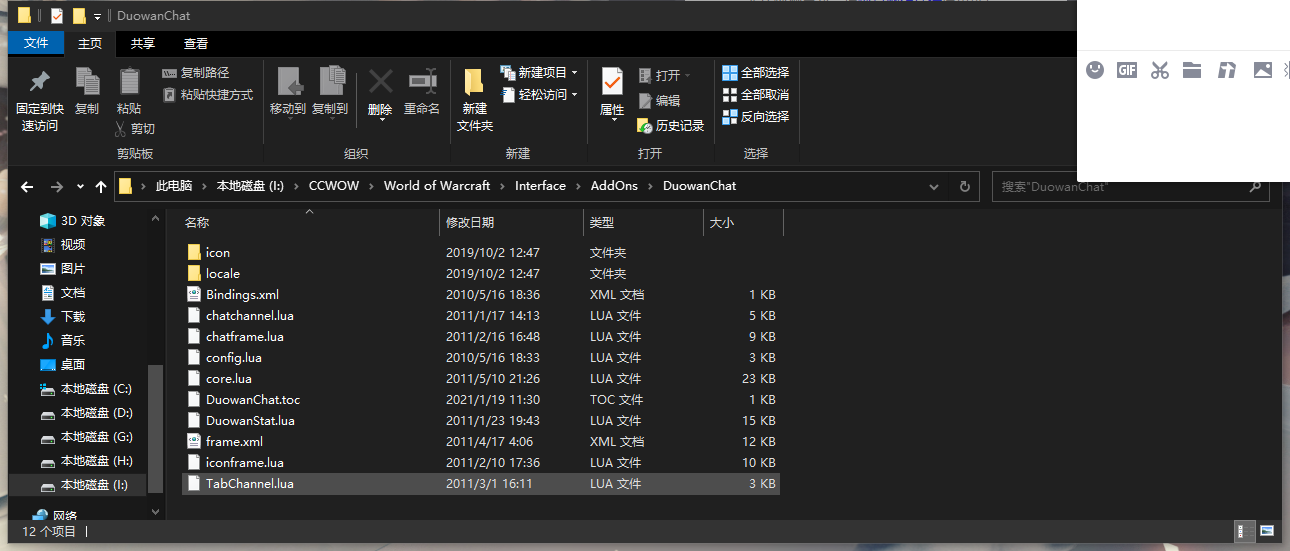The image size is (1290, 551).
Task: Click the Delete (删除) red X button
Action: (x=380, y=93)
